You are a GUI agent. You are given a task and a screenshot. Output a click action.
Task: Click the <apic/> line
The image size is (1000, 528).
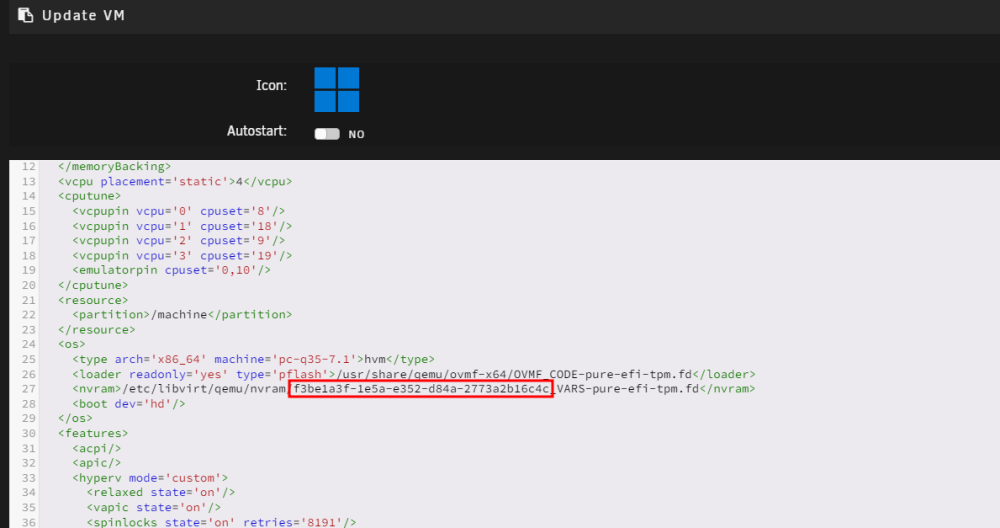(96, 463)
